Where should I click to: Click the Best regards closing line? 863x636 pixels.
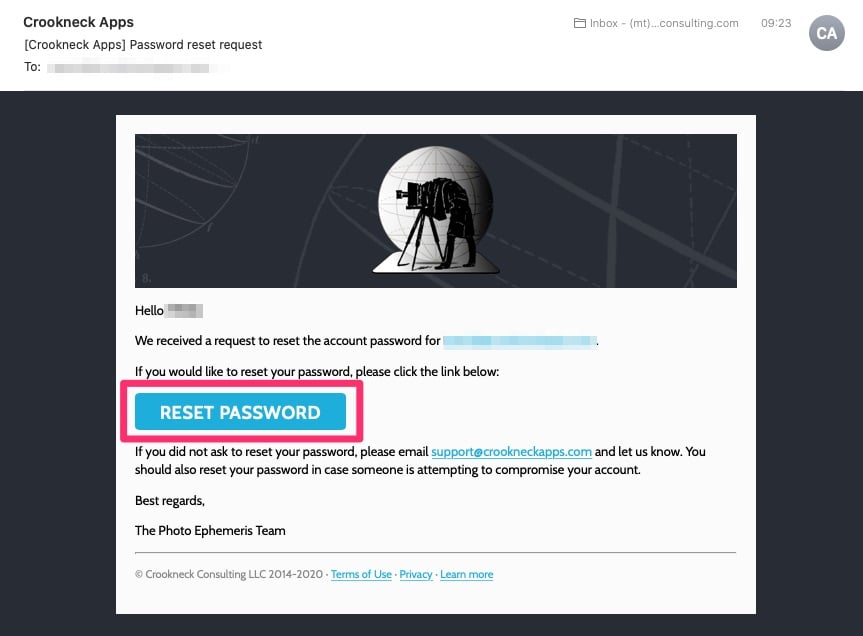(170, 501)
